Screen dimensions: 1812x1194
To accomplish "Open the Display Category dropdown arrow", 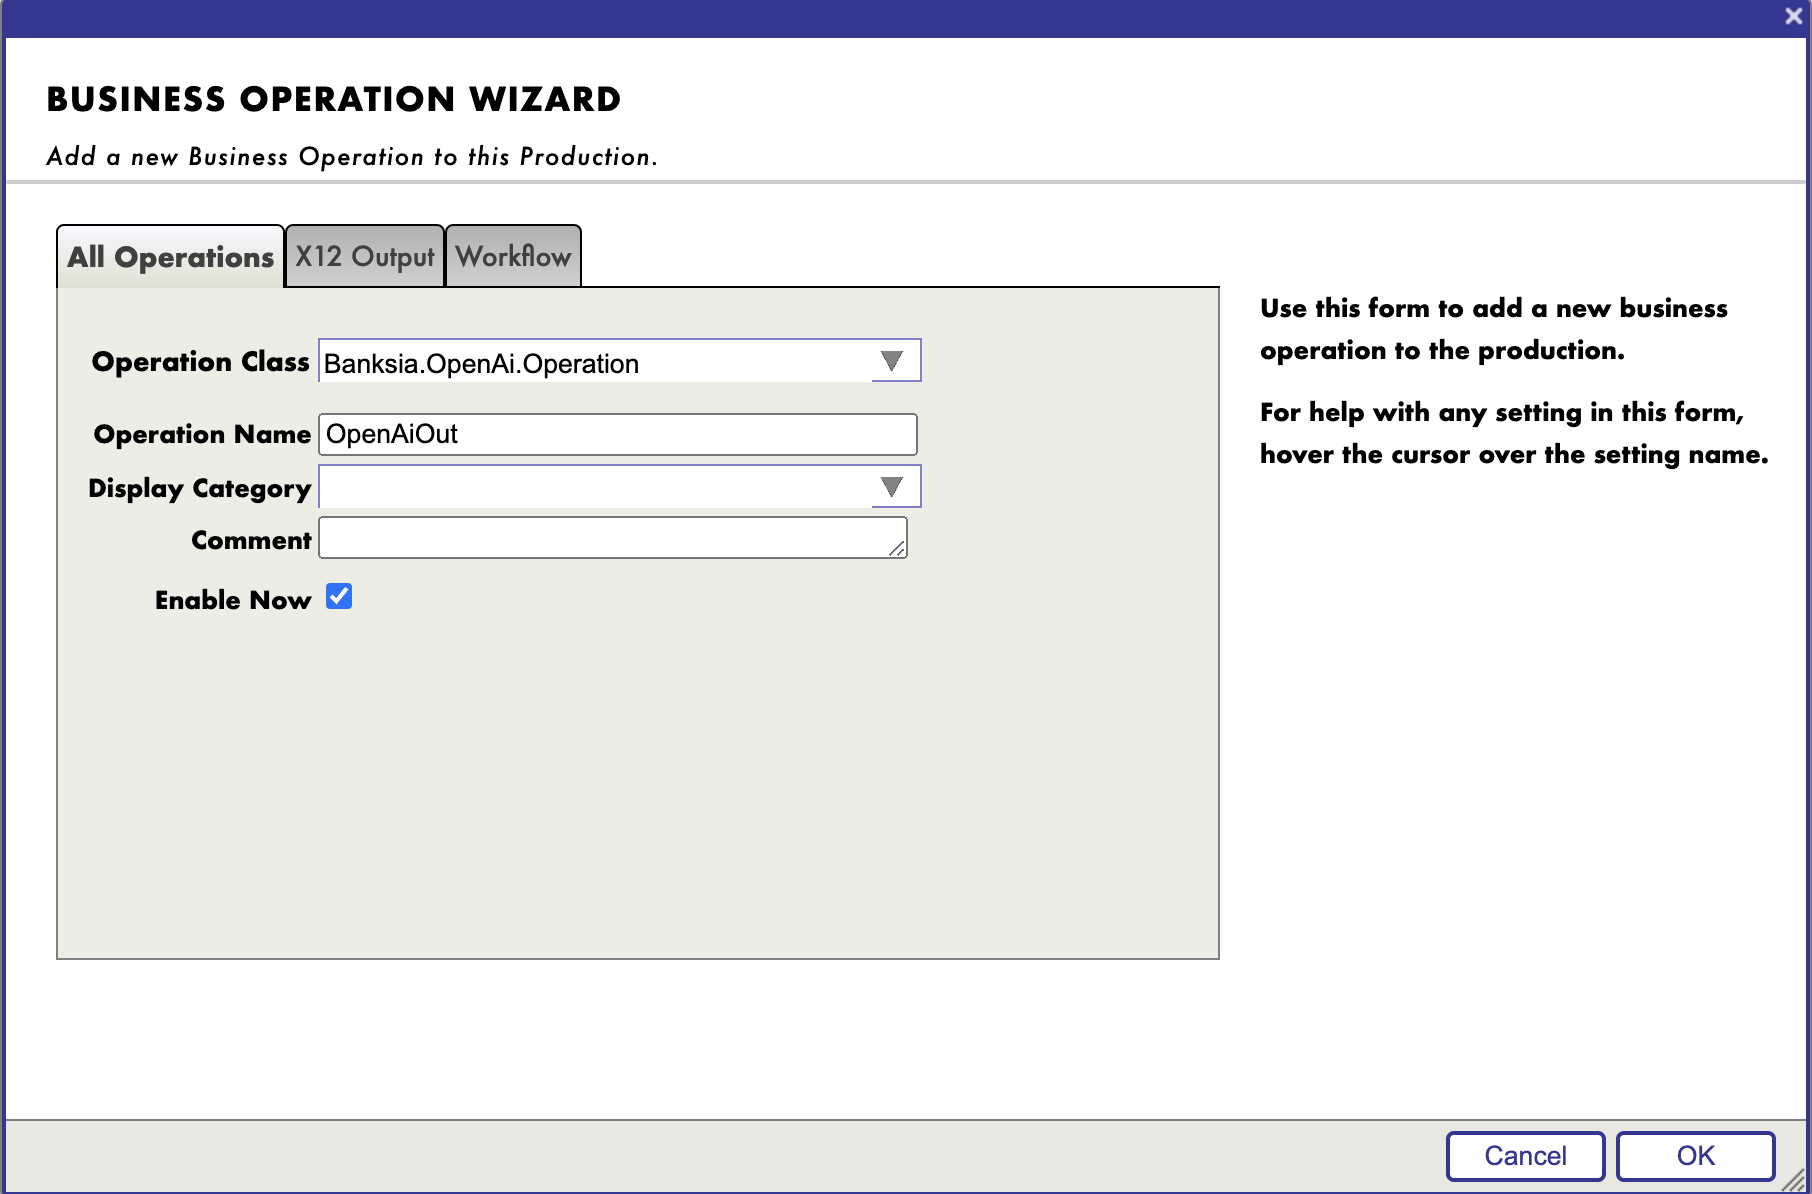I will 893,487.
